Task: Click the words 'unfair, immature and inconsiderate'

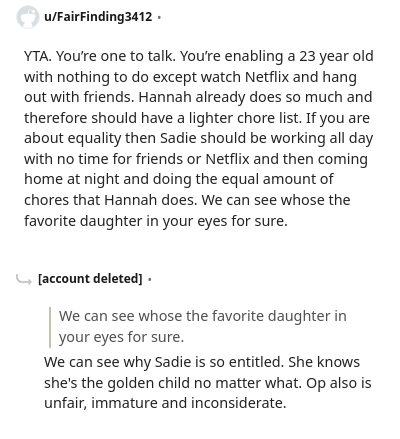Action: (165, 403)
